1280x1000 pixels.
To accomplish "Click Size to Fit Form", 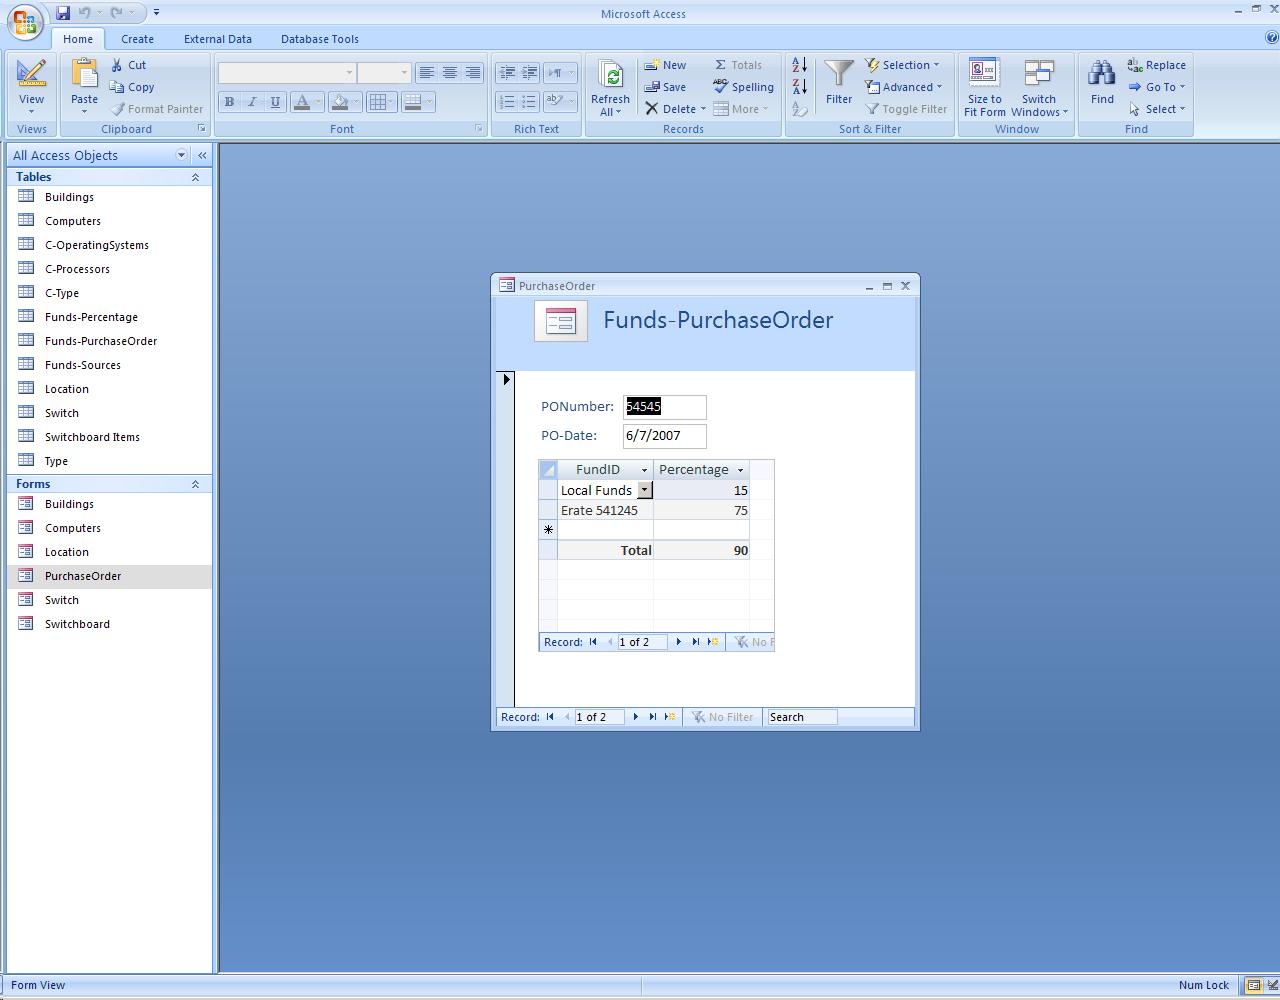I will coord(985,87).
